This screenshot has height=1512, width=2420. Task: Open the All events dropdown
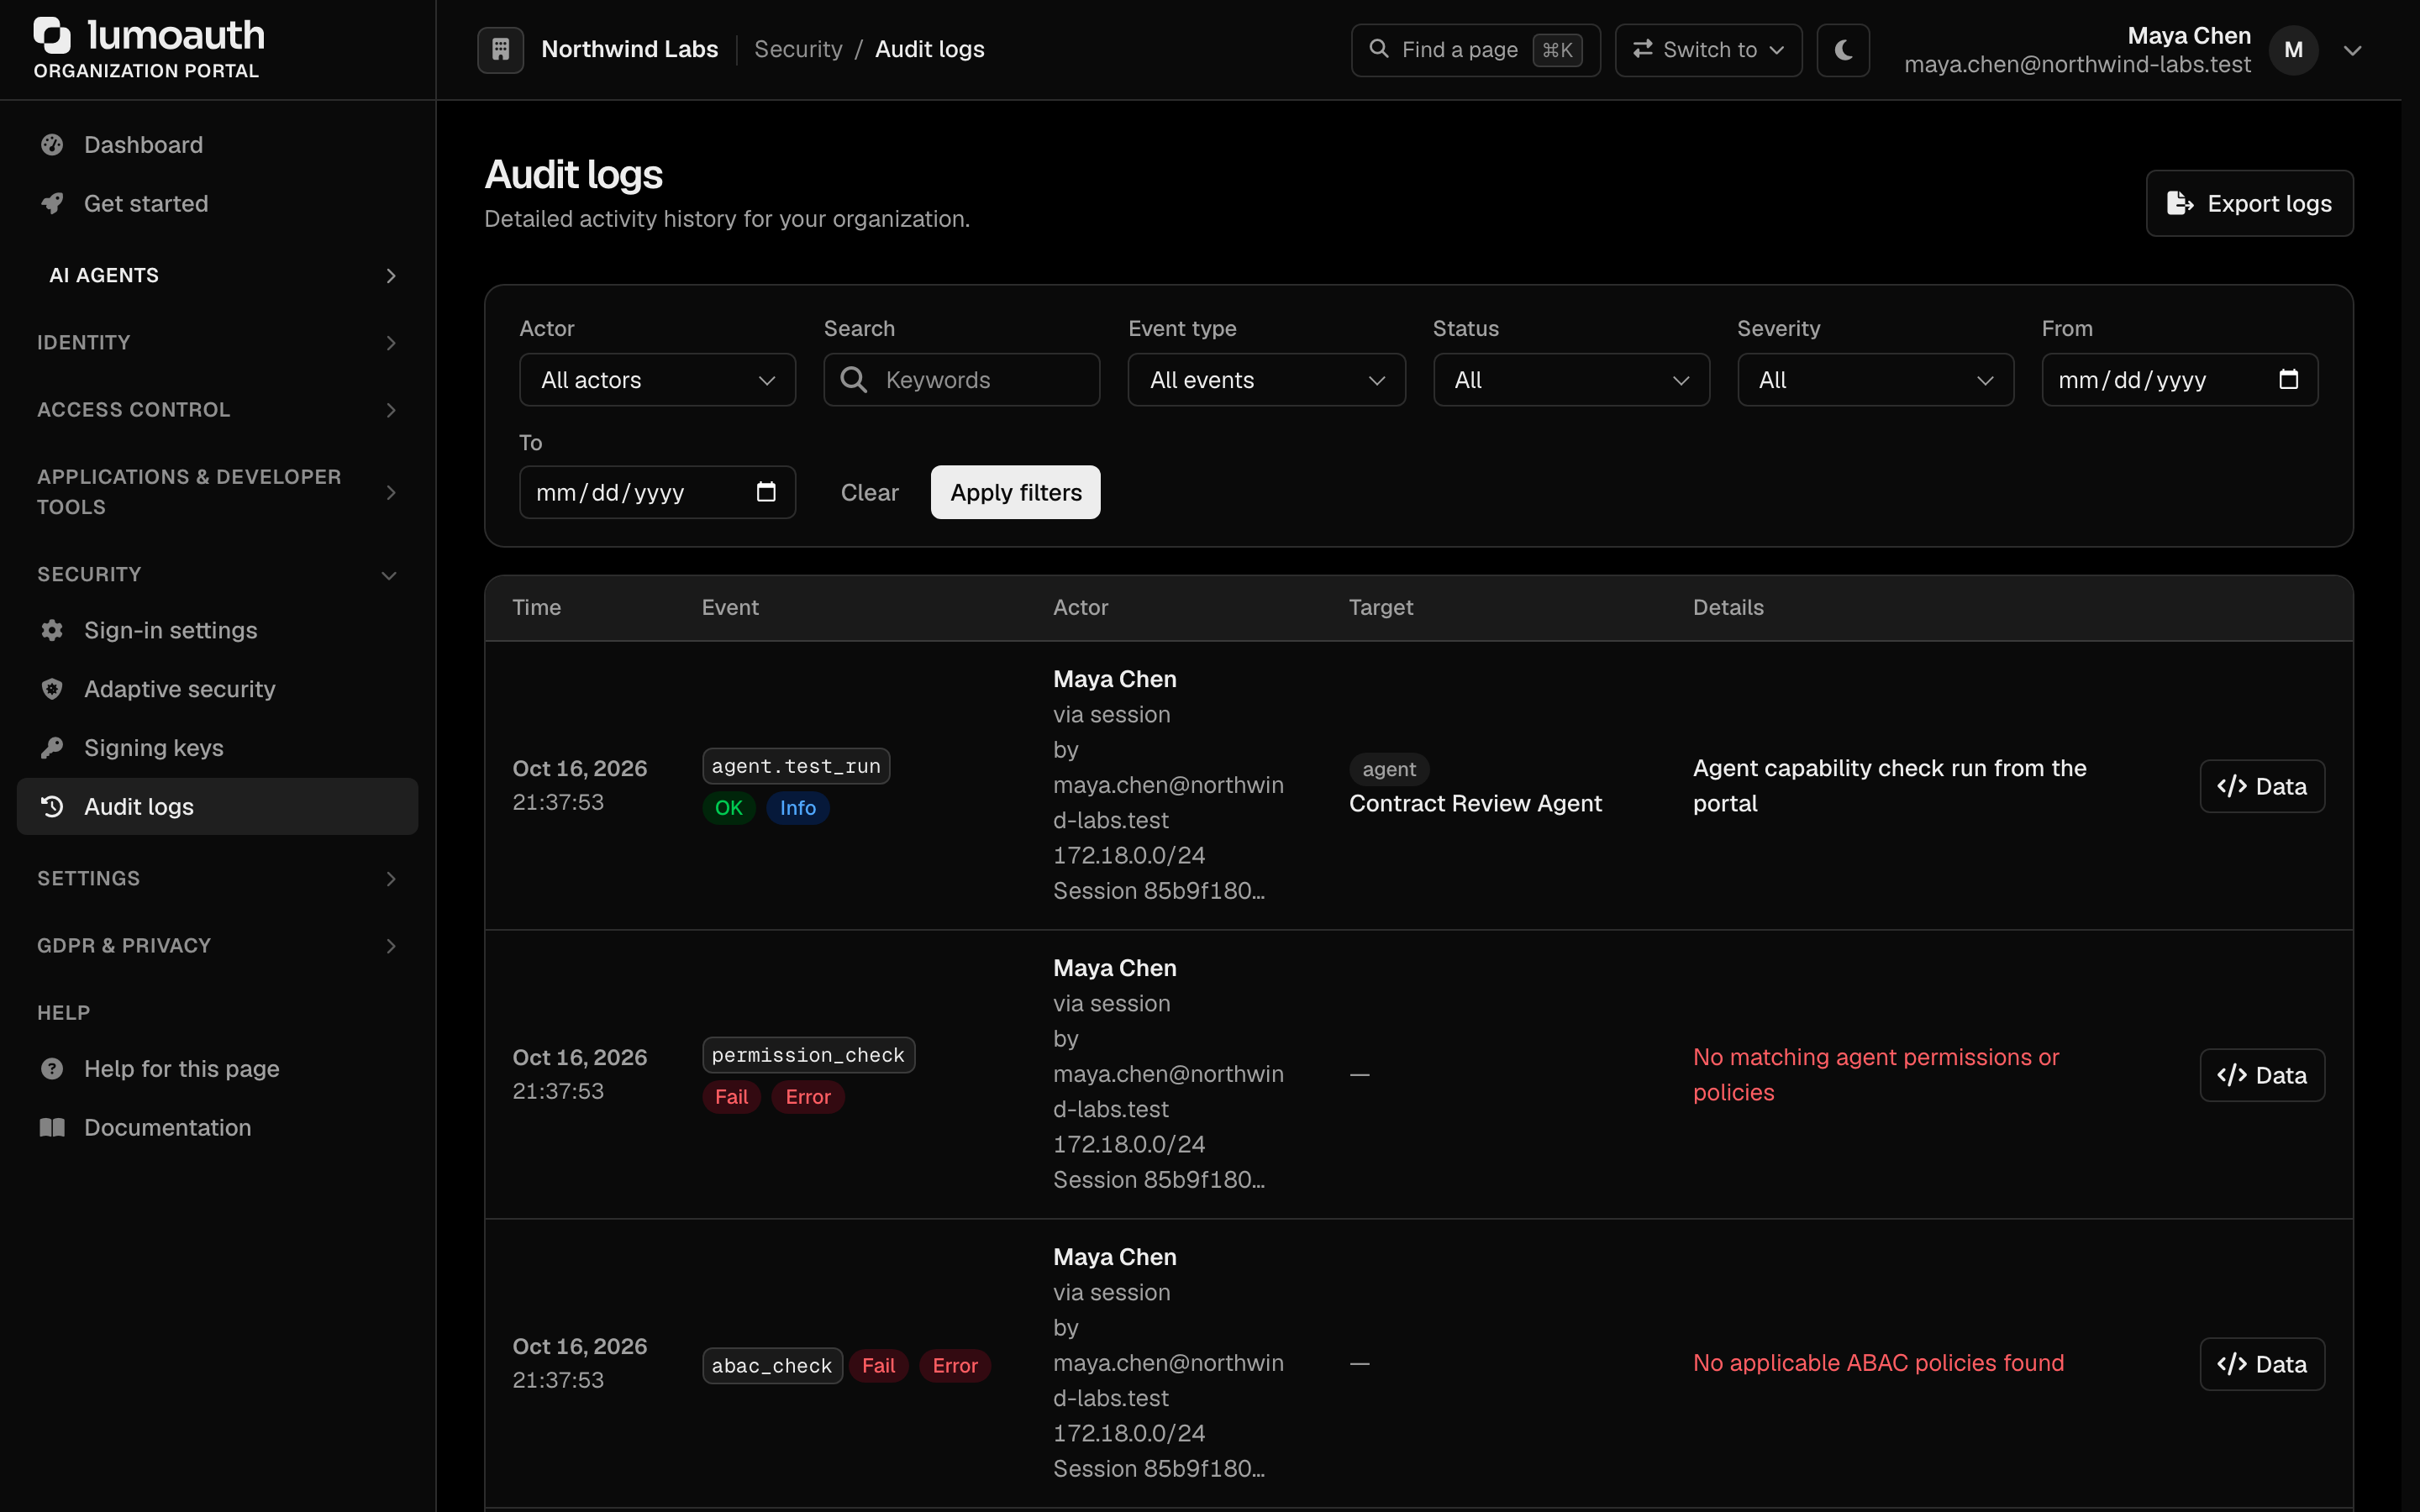(x=1266, y=380)
